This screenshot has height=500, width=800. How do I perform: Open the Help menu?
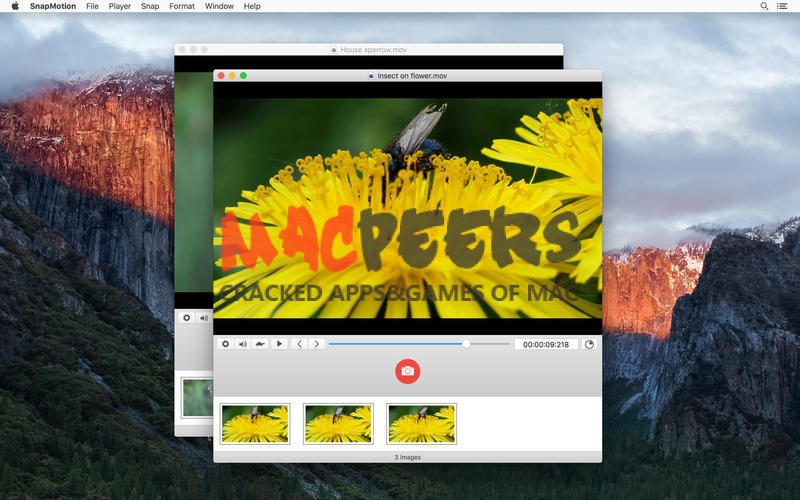252,6
